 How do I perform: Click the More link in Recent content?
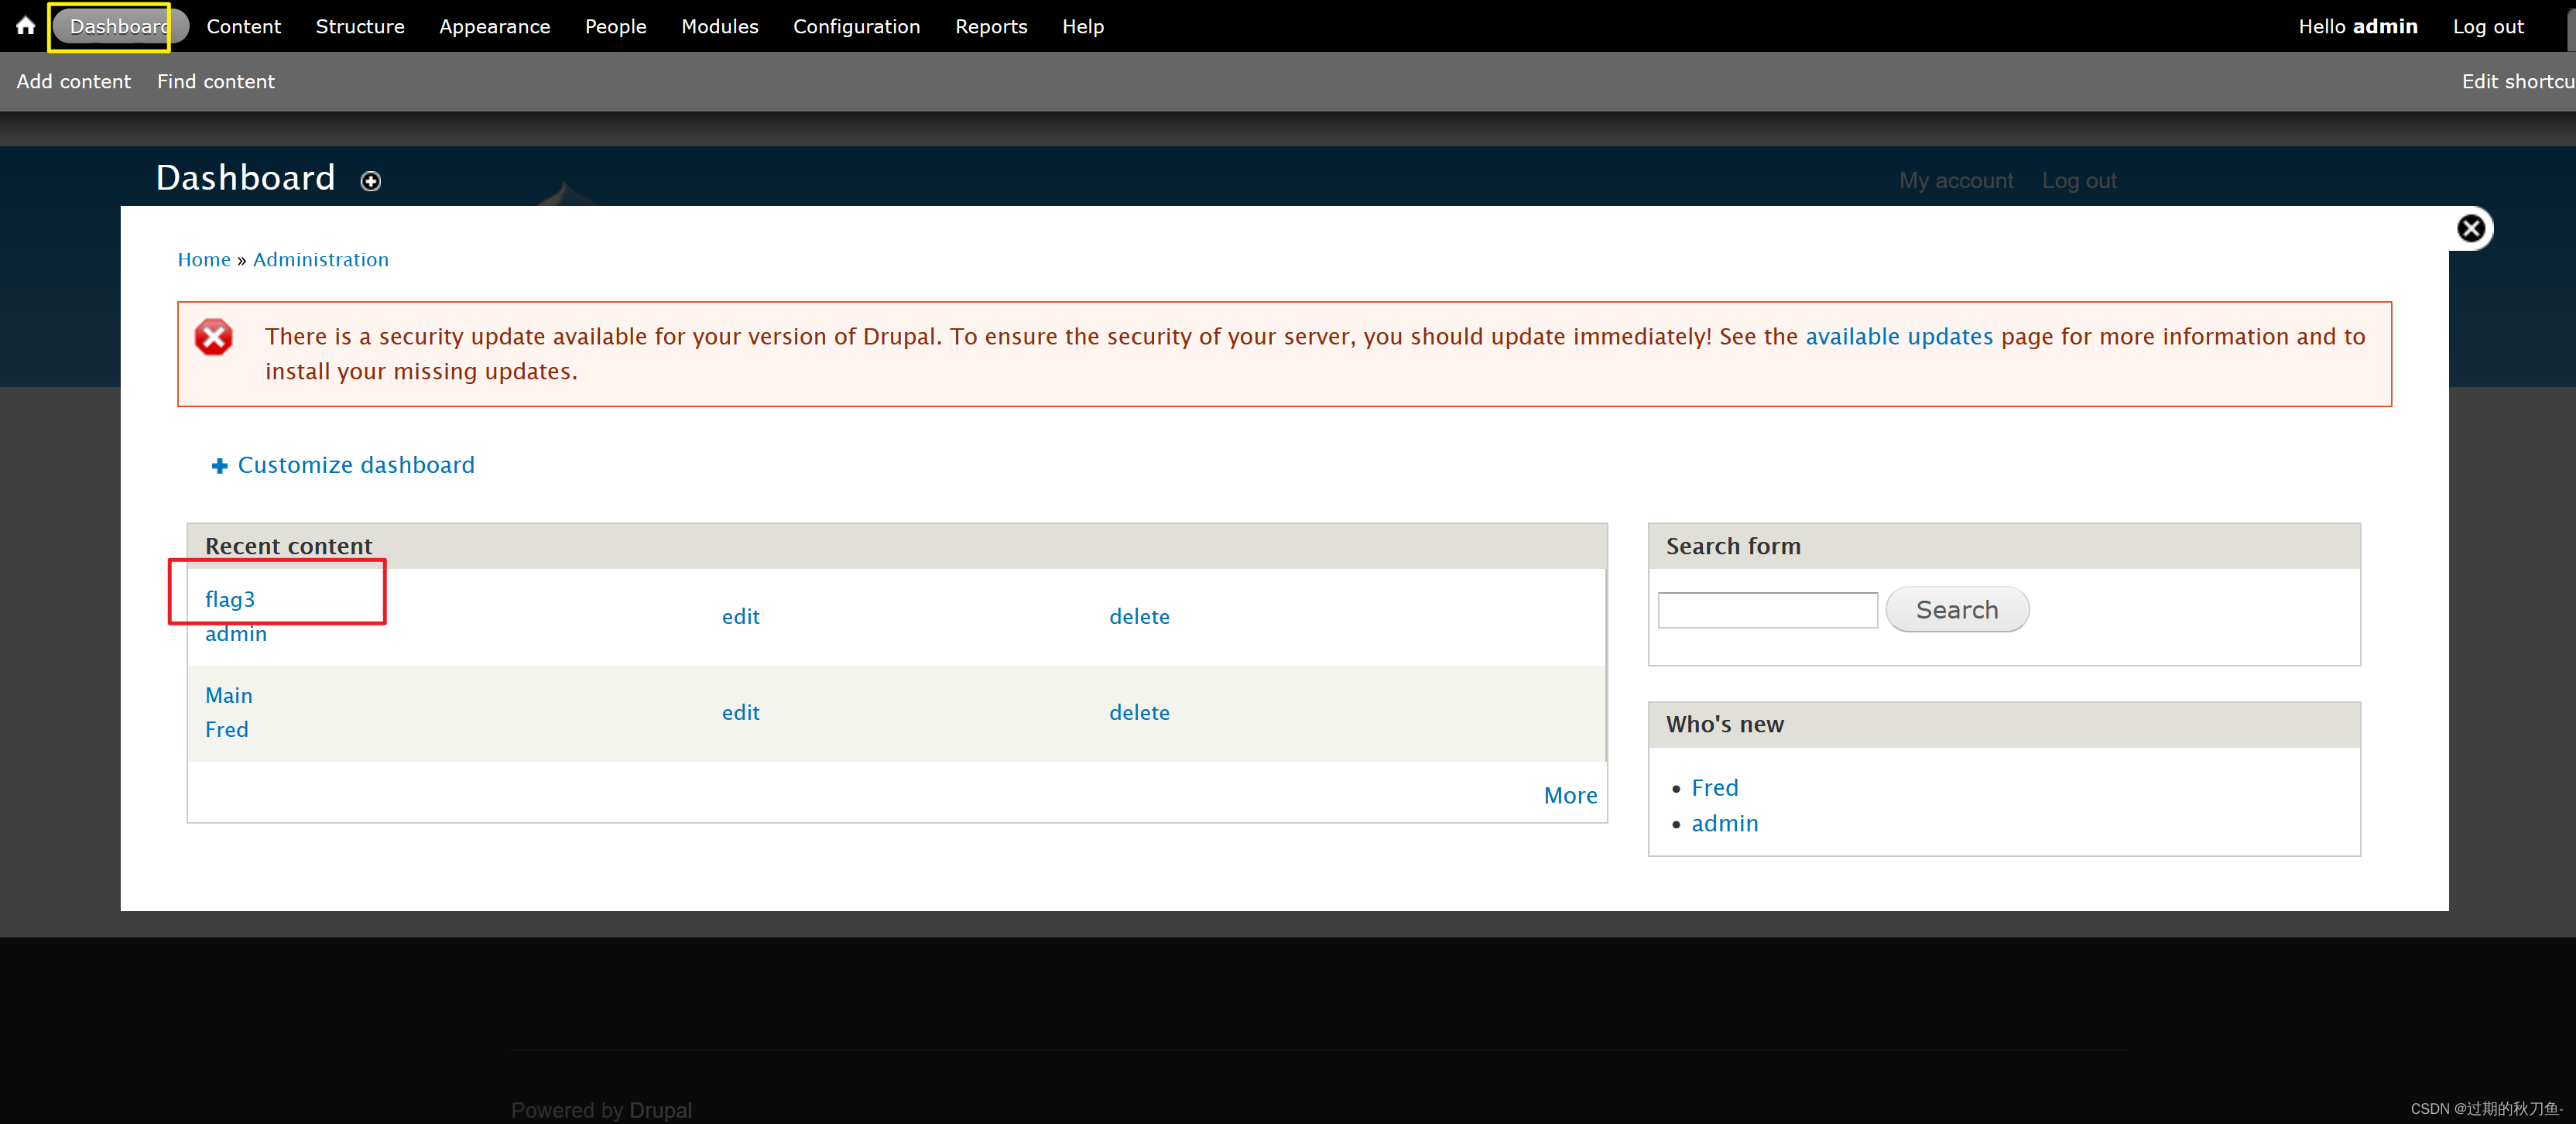[1569, 793]
